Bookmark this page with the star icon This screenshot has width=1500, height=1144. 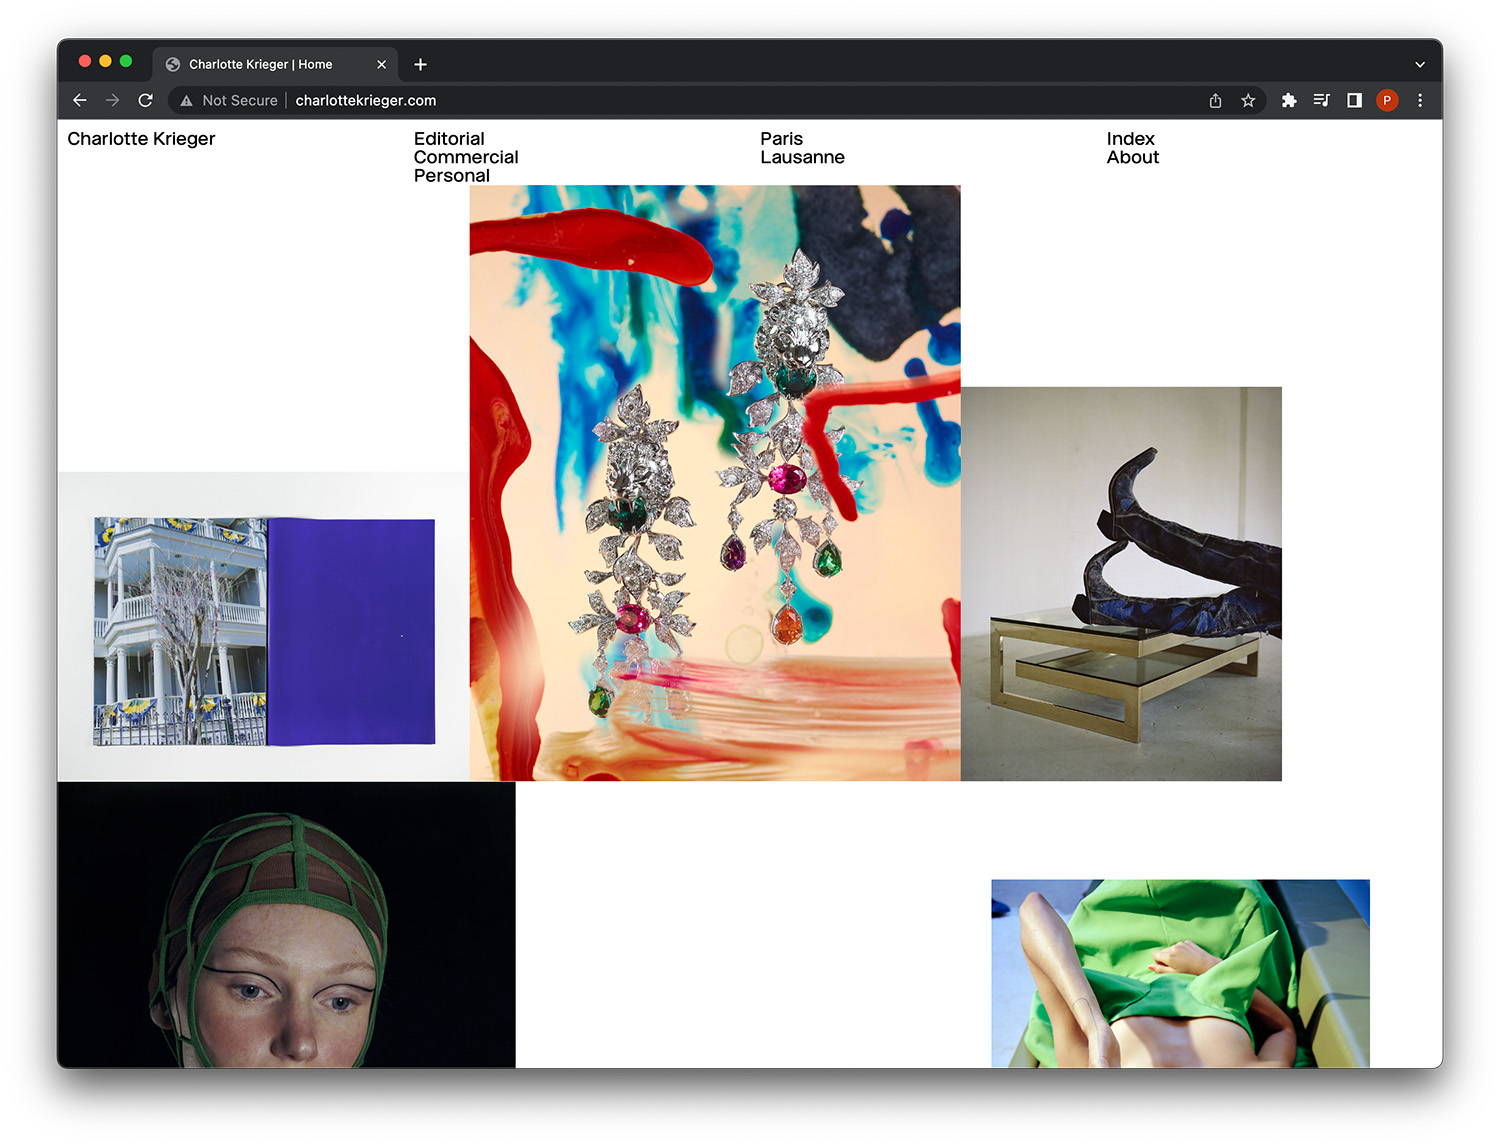click(1248, 100)
